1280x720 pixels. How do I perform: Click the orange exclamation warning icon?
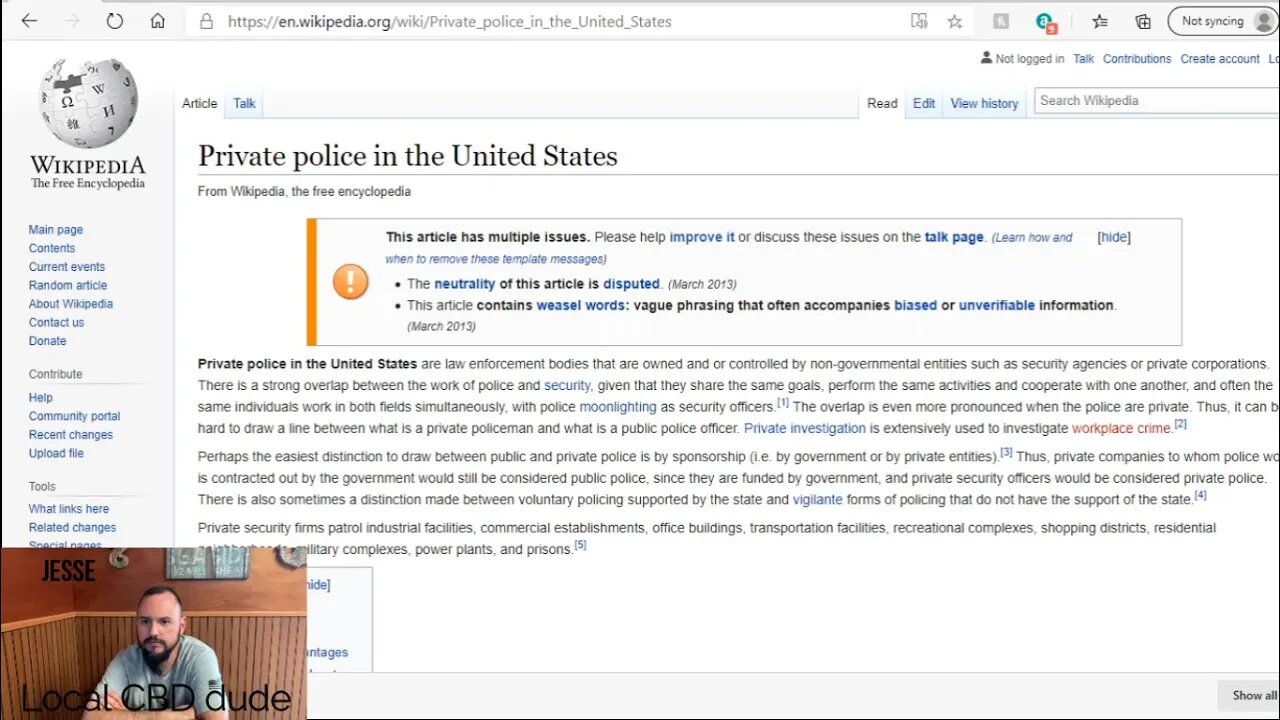350,282
